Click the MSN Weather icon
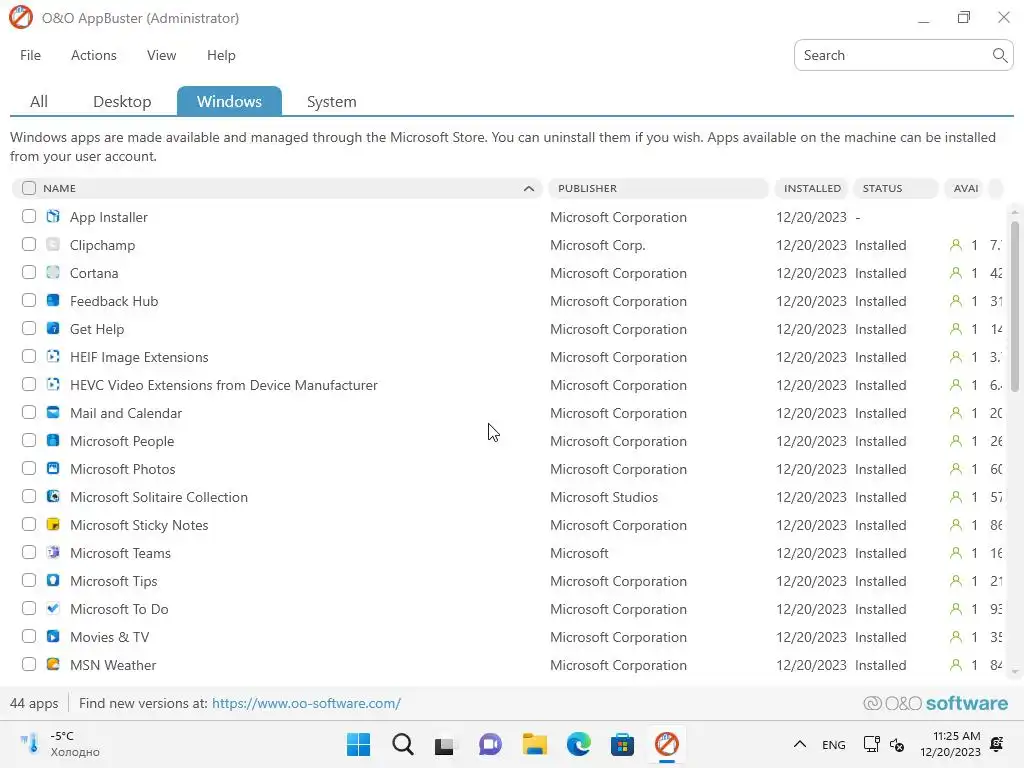Image resolution: width=1024 pixels, height=768 pixels. [53, 665]
